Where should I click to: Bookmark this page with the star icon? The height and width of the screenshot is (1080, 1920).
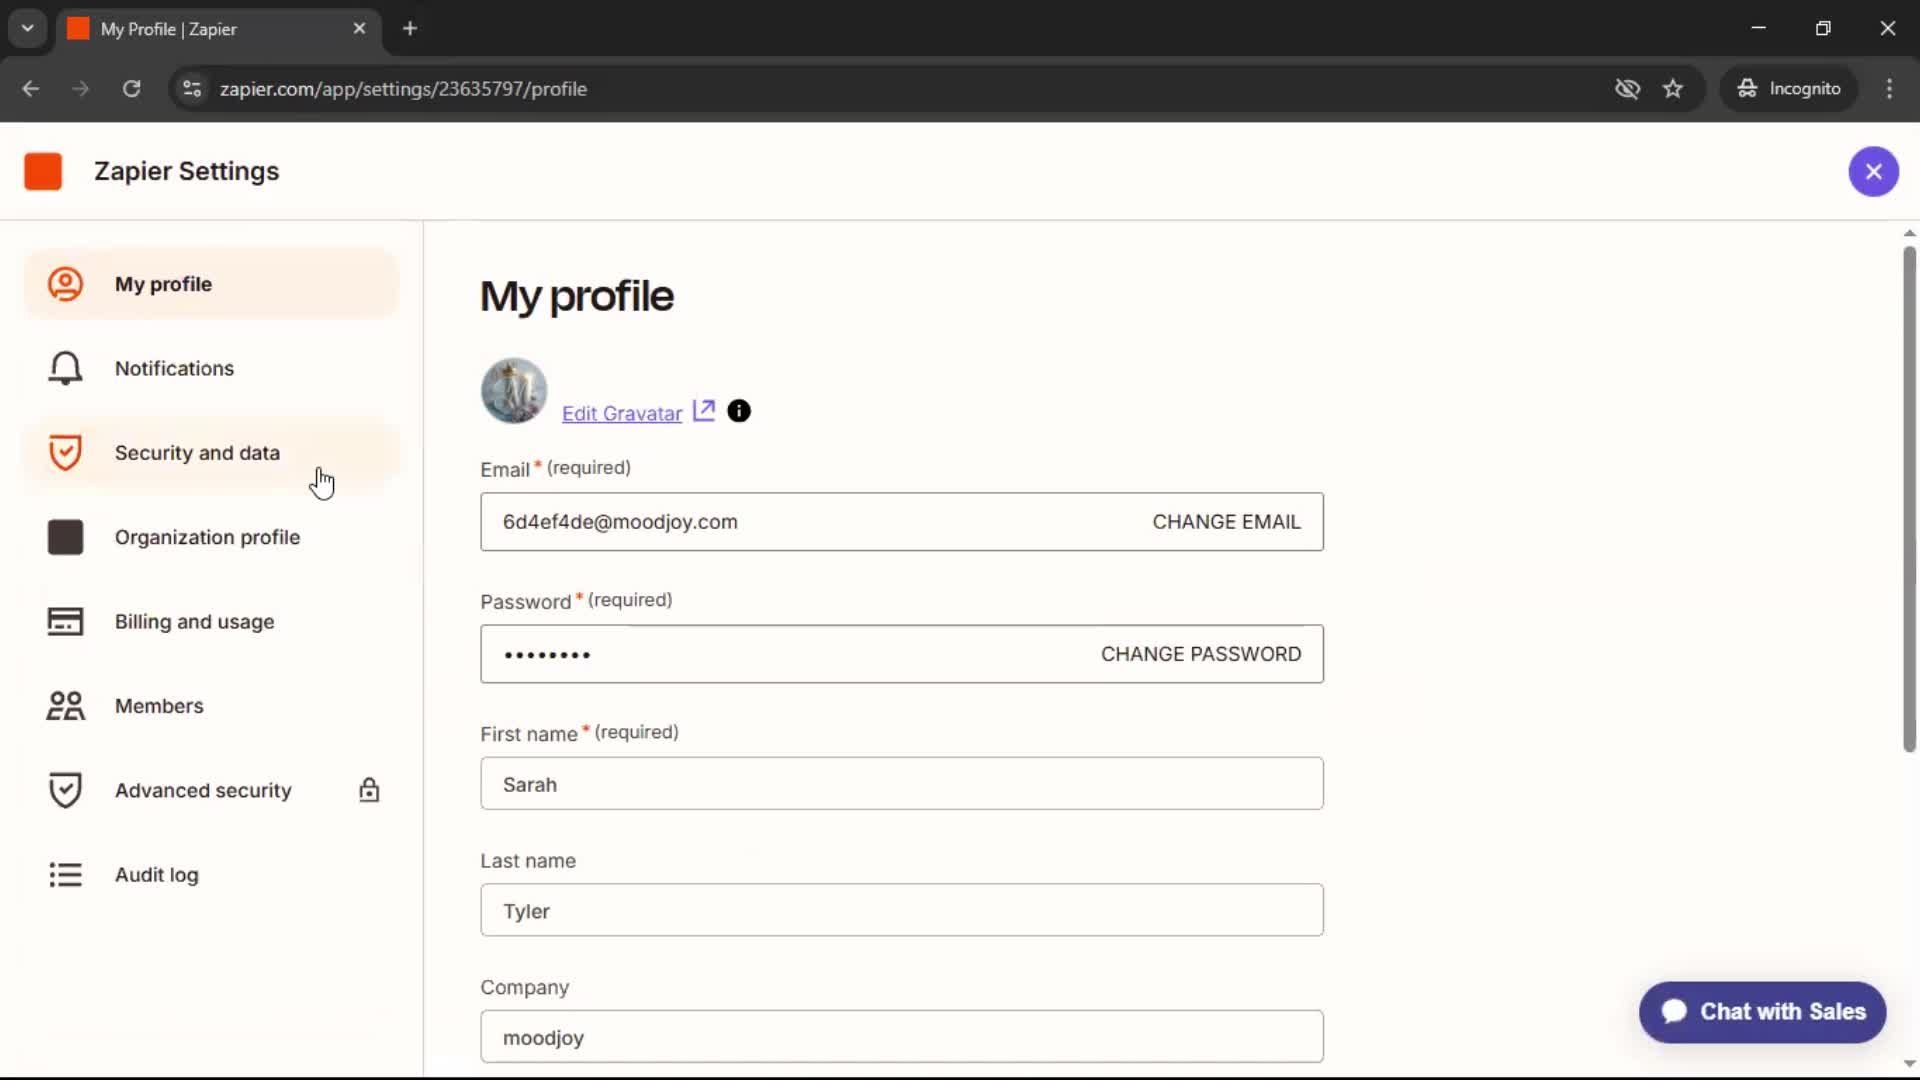(1672, 89)
